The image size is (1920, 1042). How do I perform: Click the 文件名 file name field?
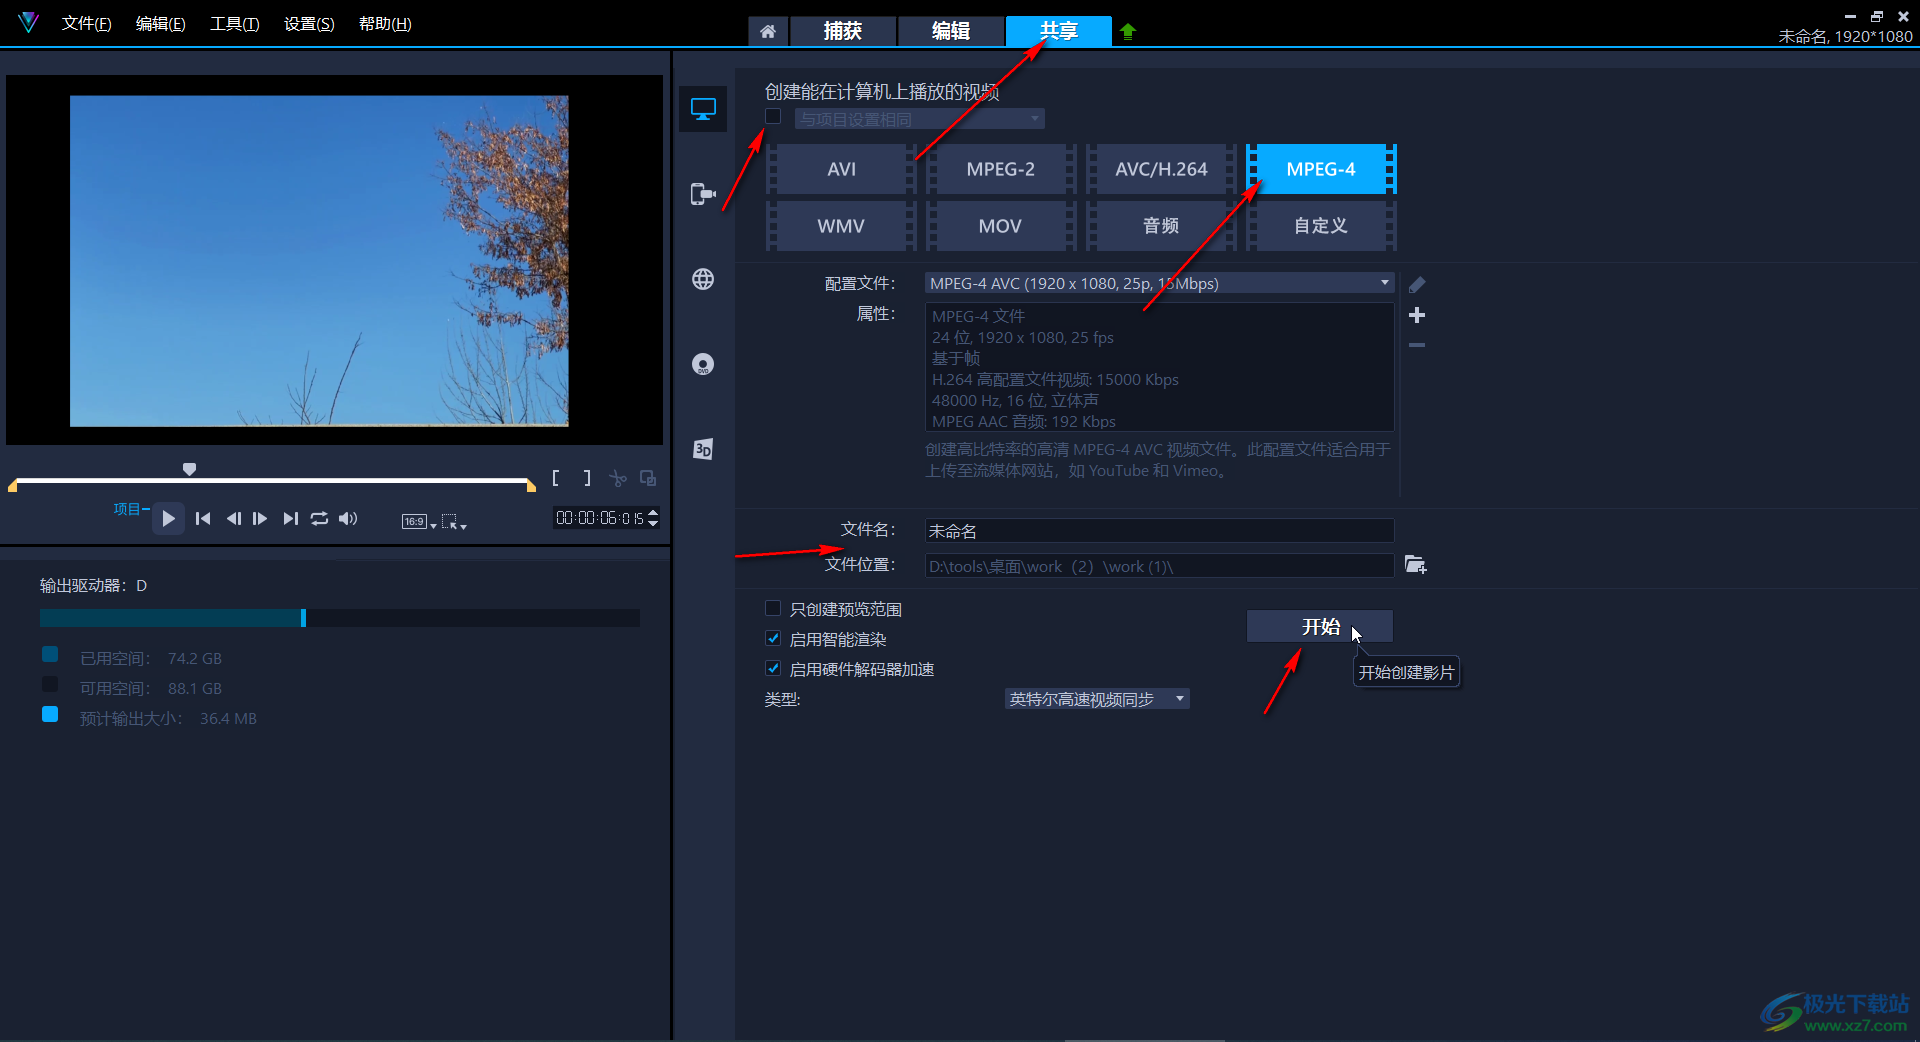tap(1159, 531)
